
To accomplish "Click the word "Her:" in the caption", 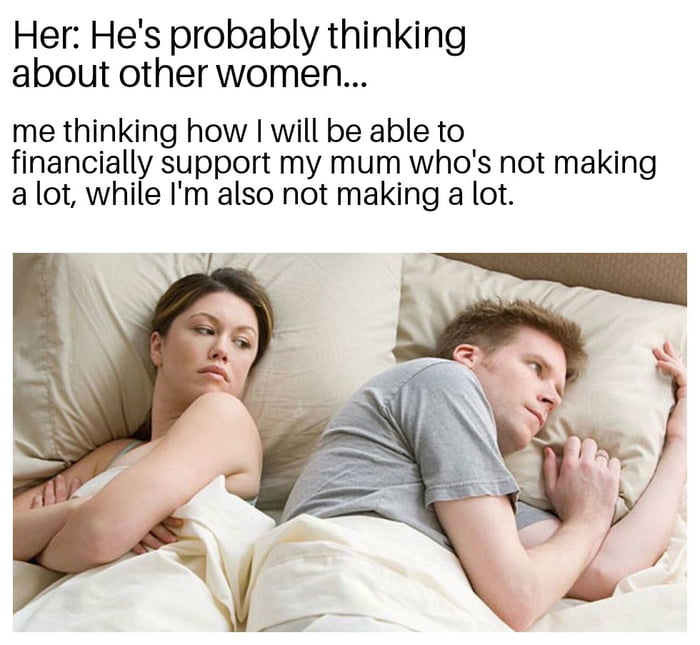I will point(48,35).
